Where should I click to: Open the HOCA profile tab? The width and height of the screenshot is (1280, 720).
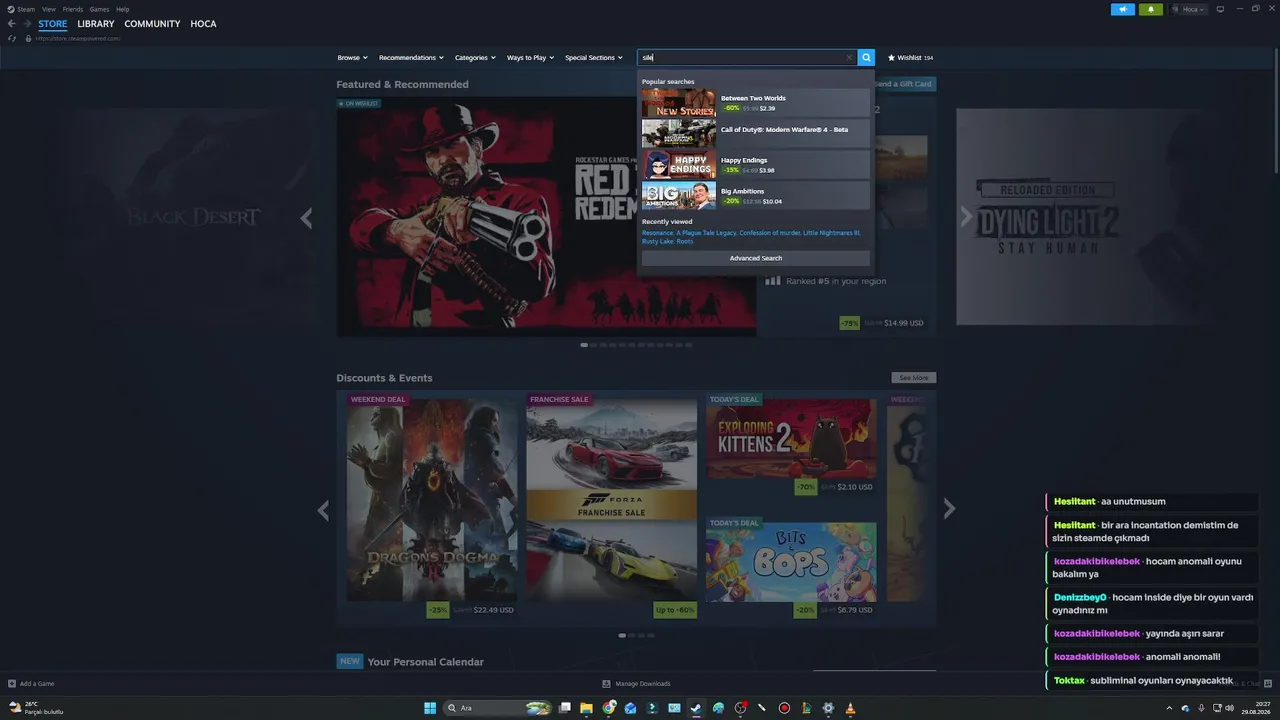tap(203, 24)
